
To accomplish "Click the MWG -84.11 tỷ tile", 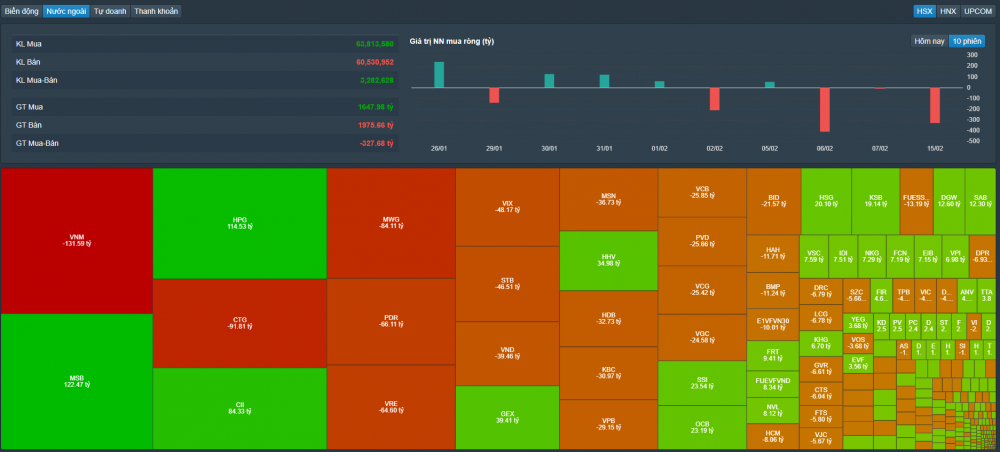I will coord(391,223).
